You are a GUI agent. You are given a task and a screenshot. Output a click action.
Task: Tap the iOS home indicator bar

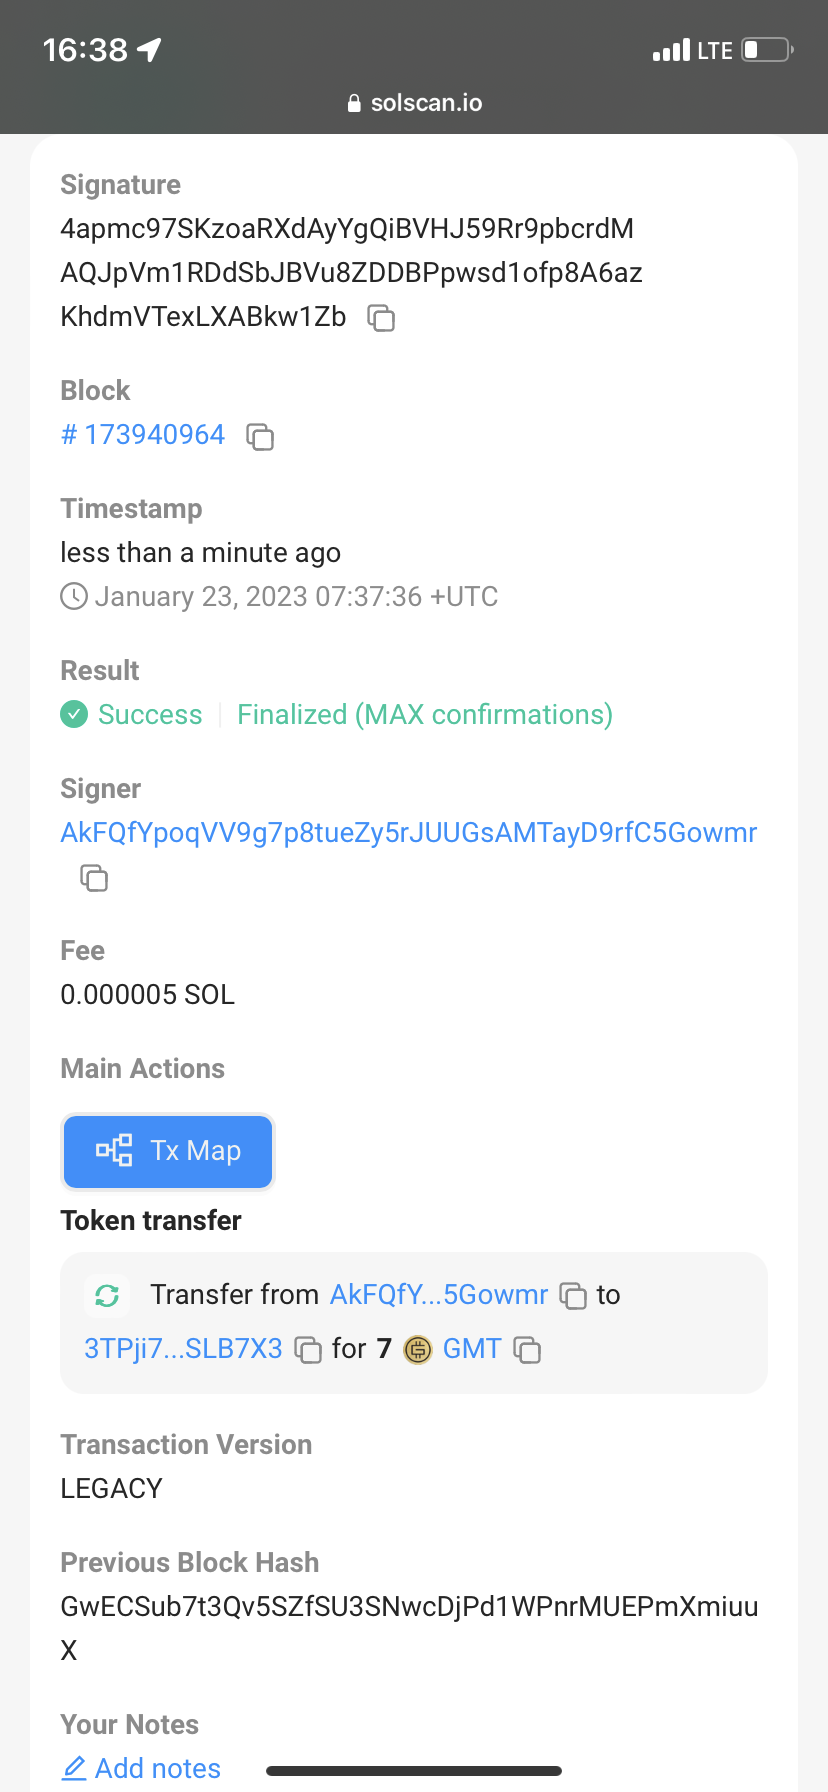(414, 1770)
